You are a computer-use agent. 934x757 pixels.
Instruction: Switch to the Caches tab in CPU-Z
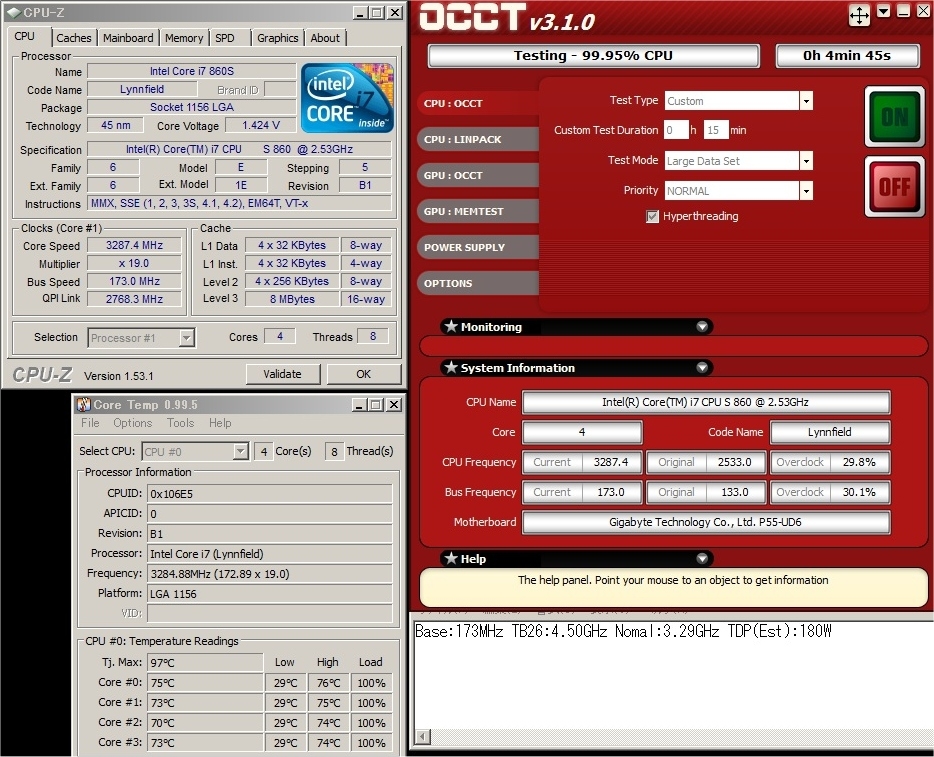coord(74,38)
